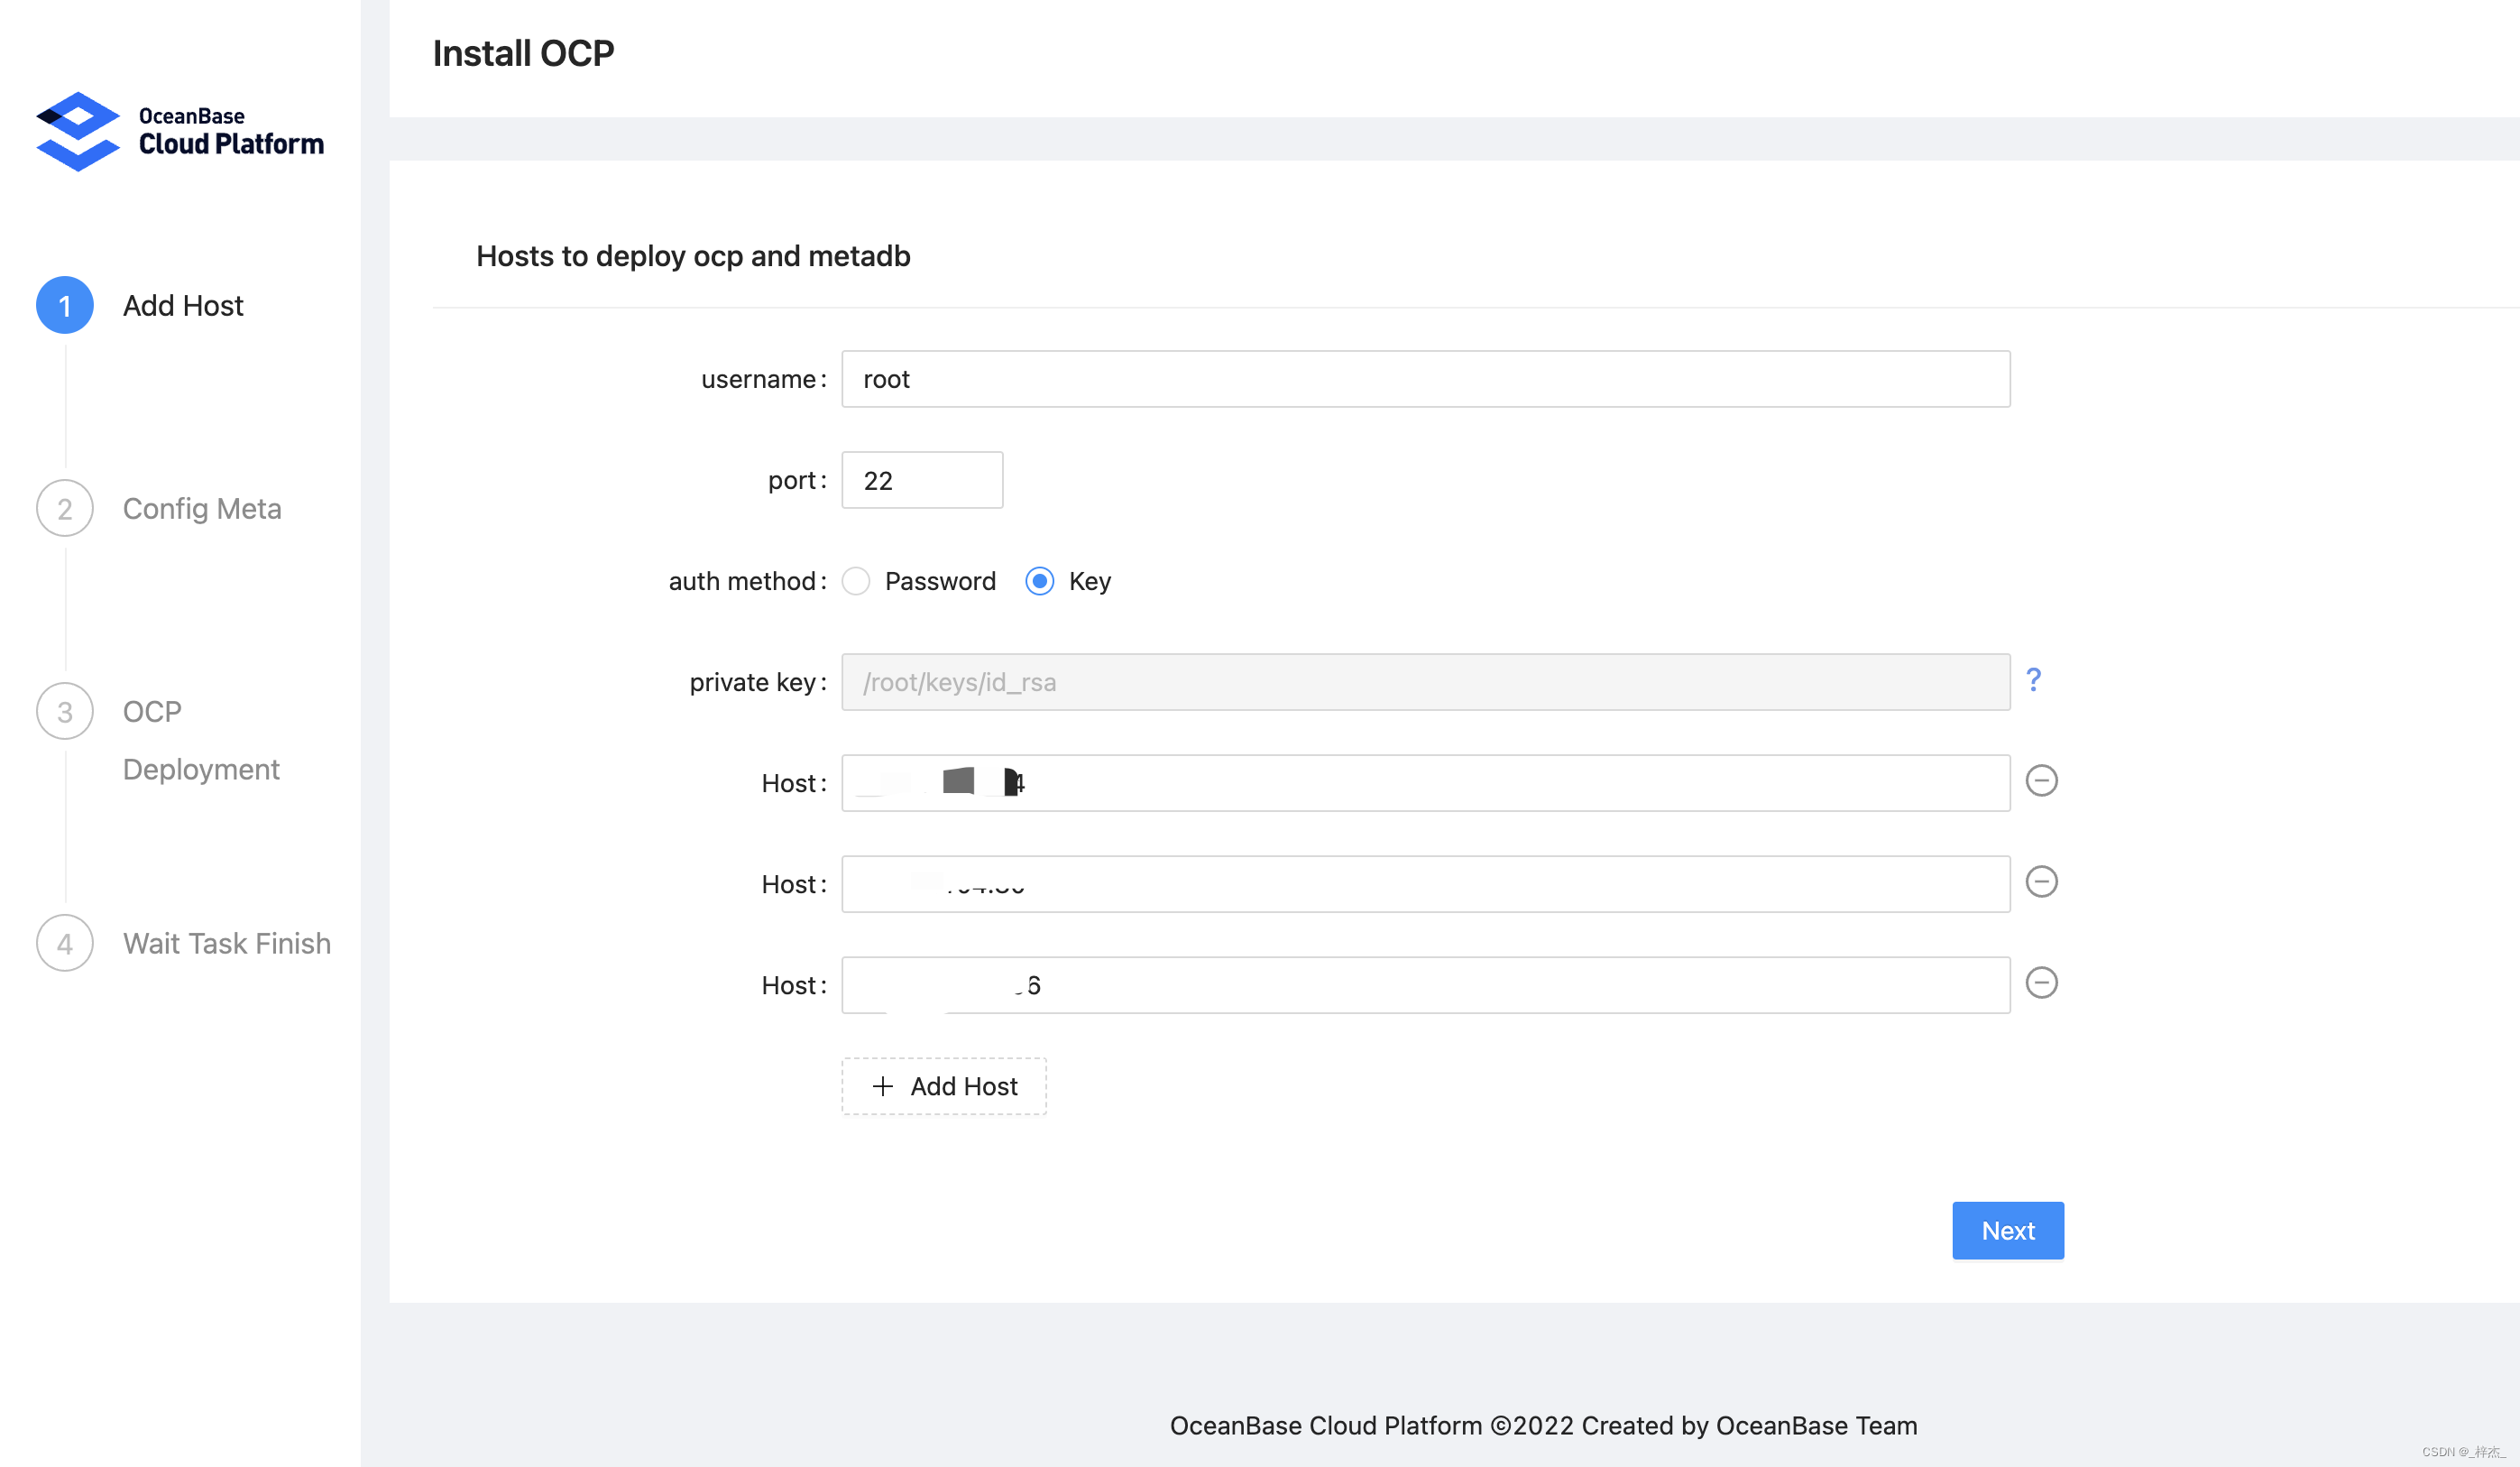Screen dimensions: 2520x1467
Task: Click the dashed Add Host button
Action: (x=944, y=1086)
